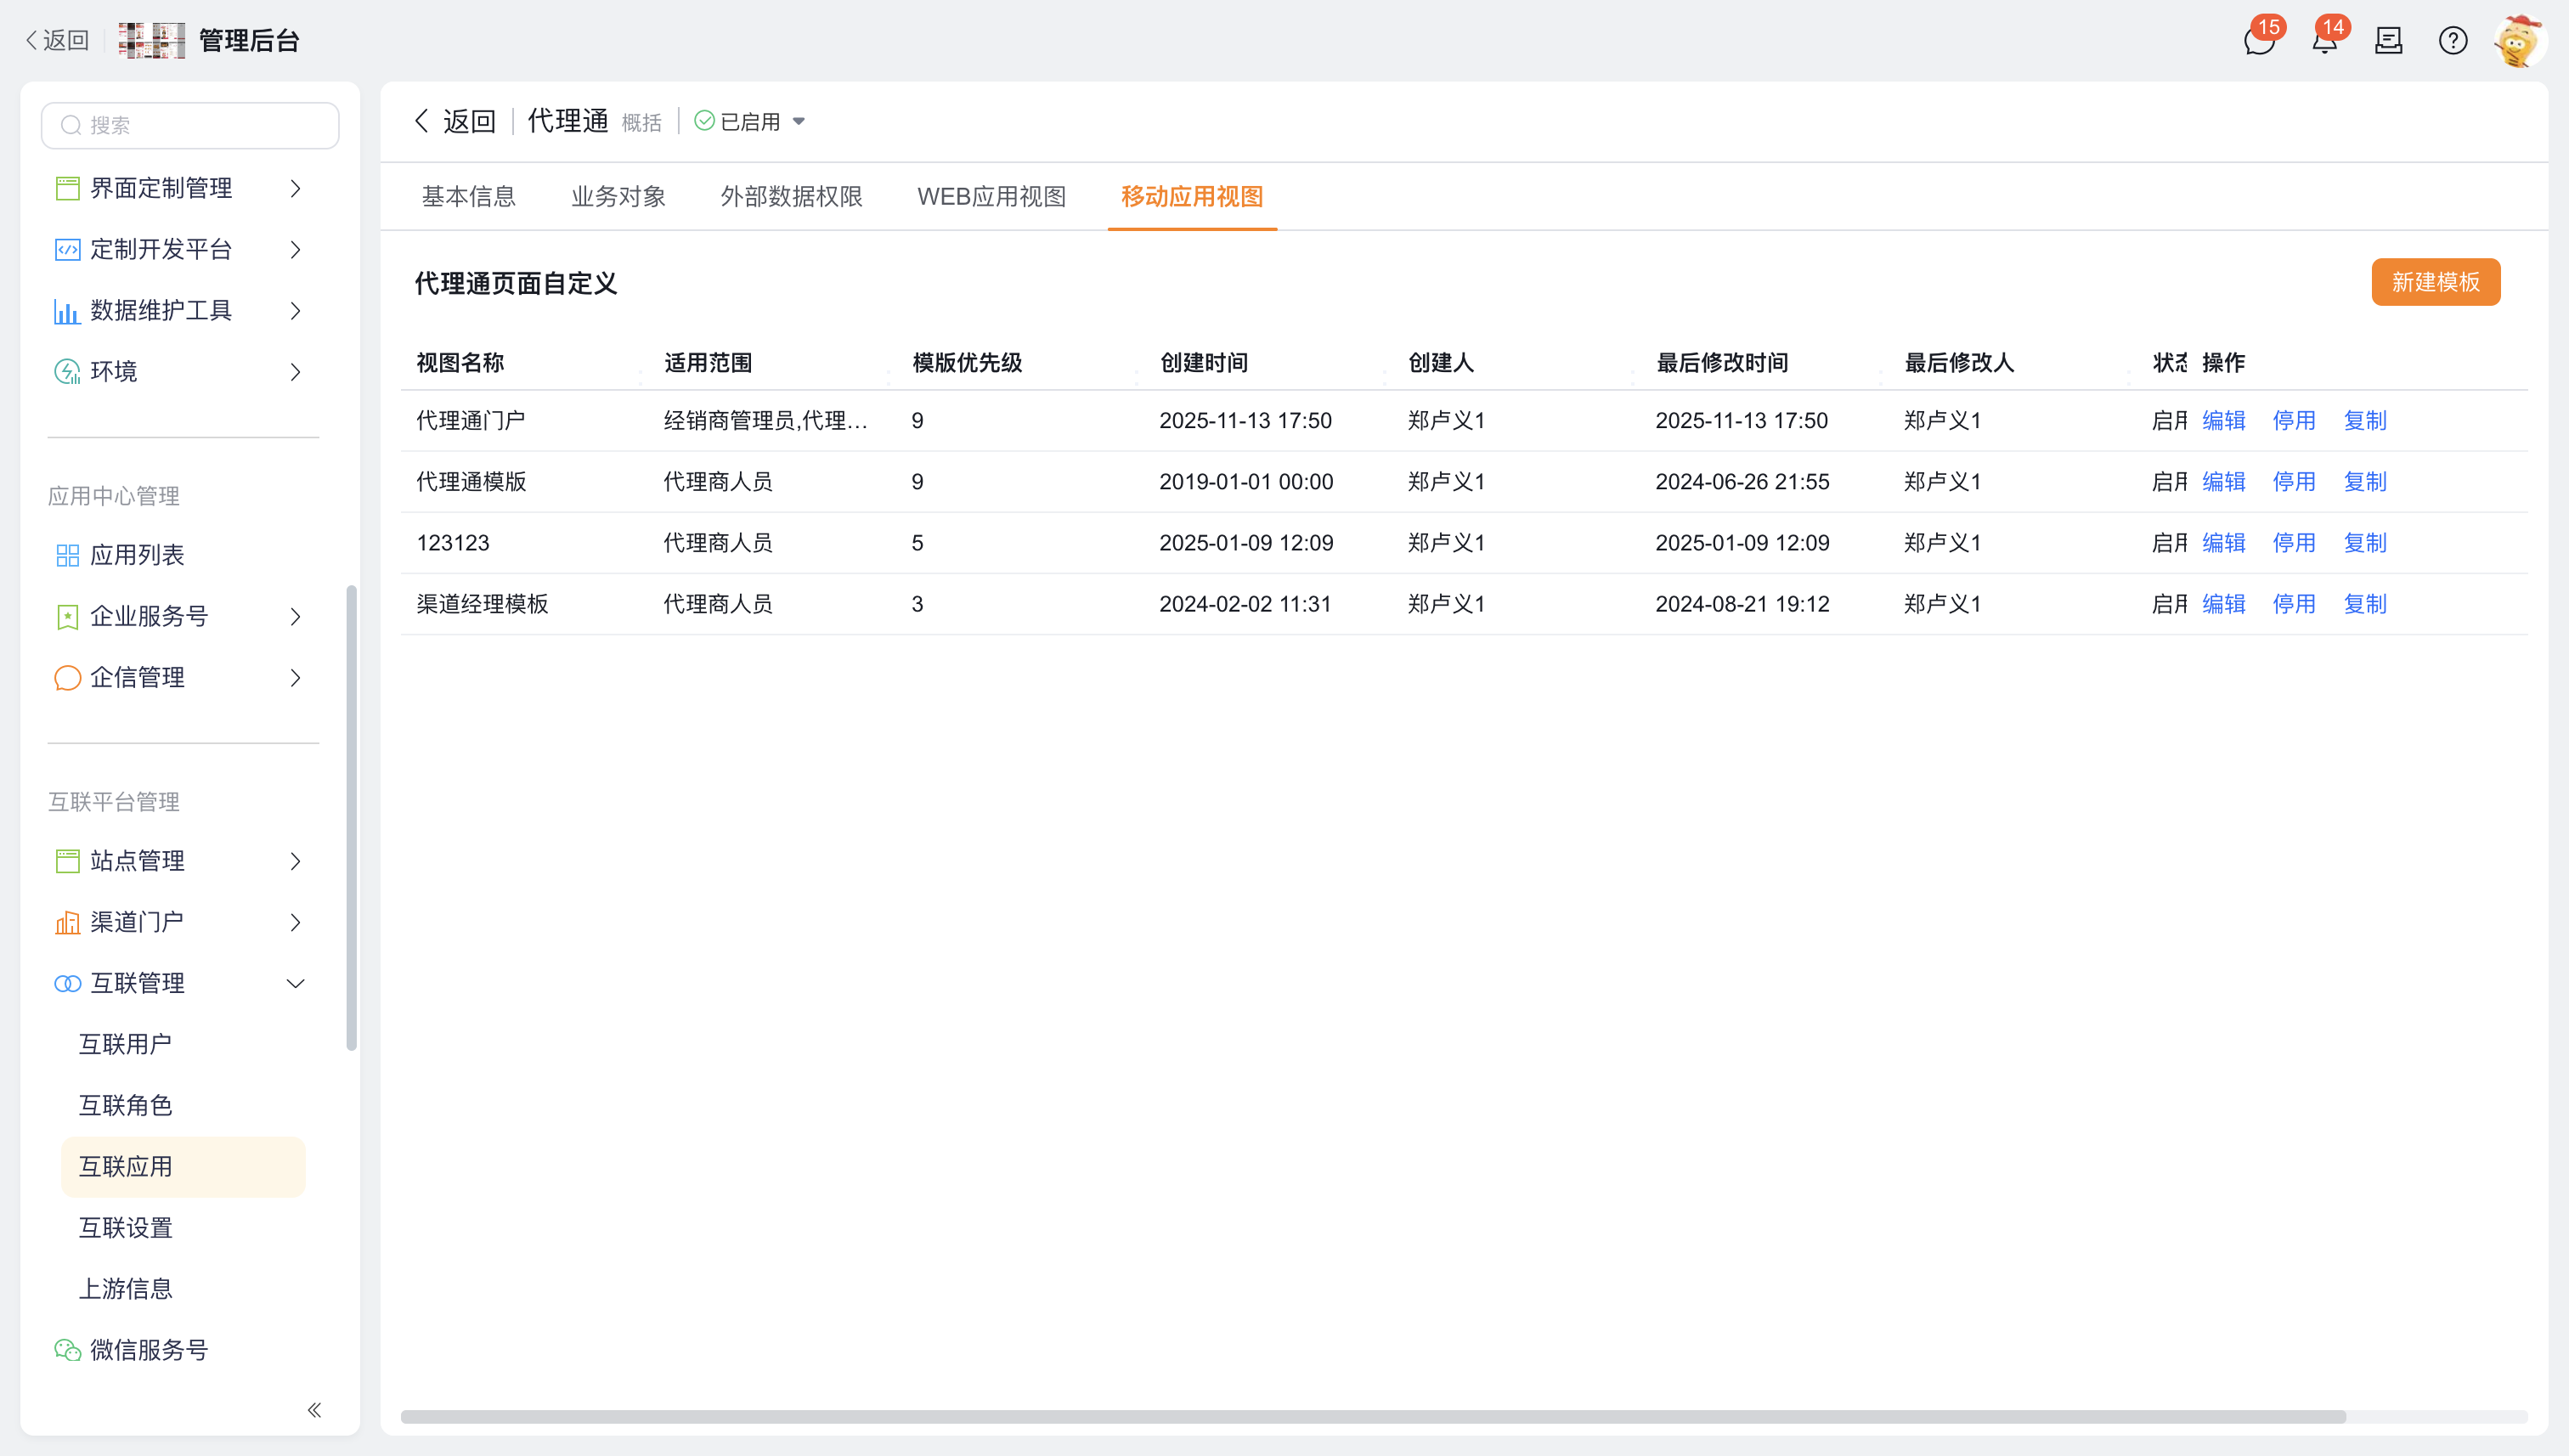Click the company logo next to 管理后台

tap(152, 41)
